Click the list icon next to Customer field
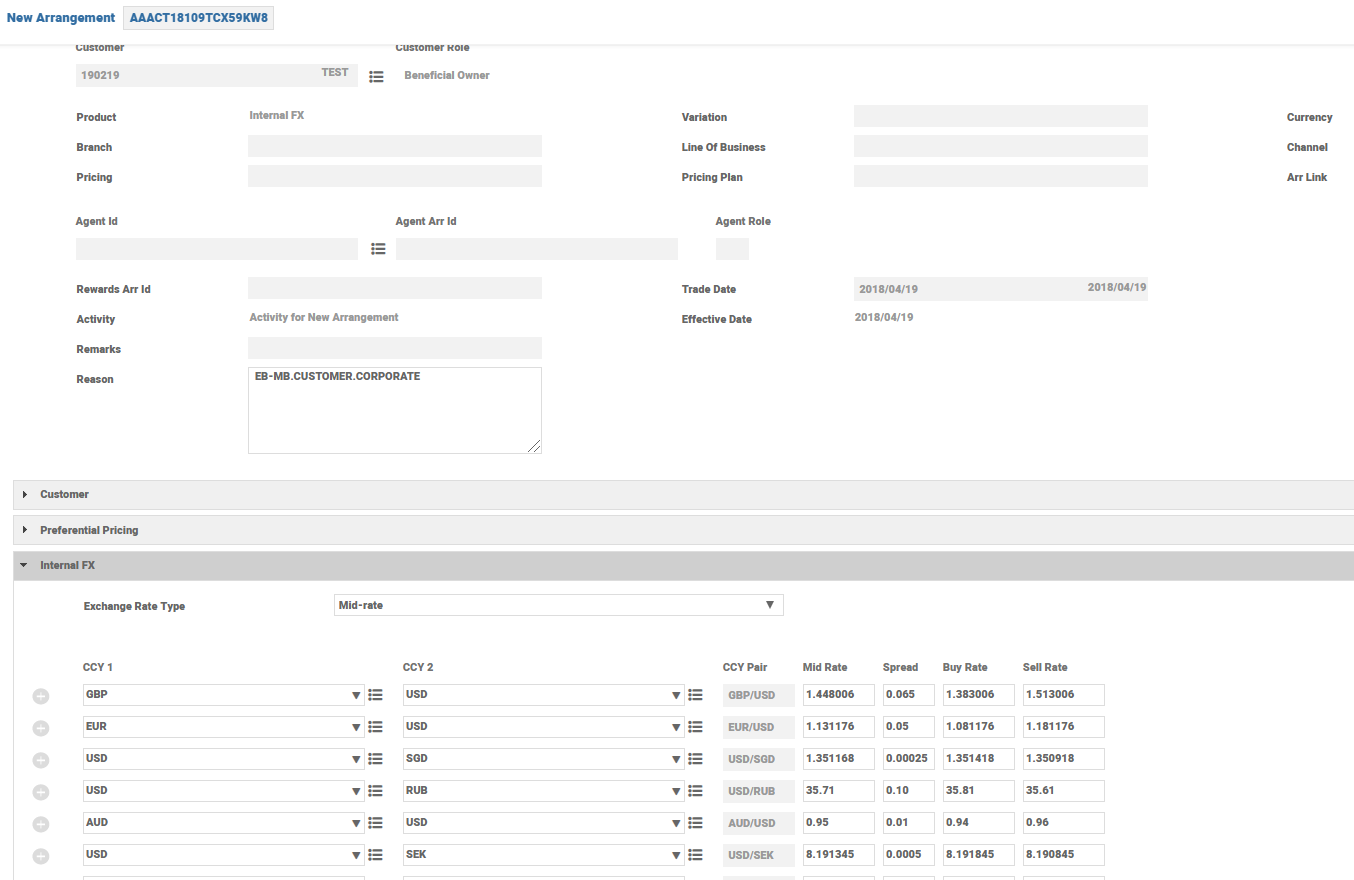The height and width of the screenshot is (880, 1354). click(x=376, y=76)
